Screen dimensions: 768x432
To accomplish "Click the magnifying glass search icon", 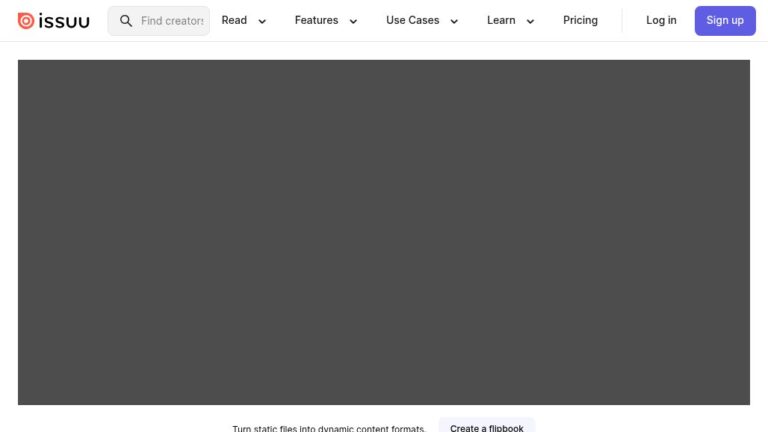I will pyautogui.click(x=126, y=21).
